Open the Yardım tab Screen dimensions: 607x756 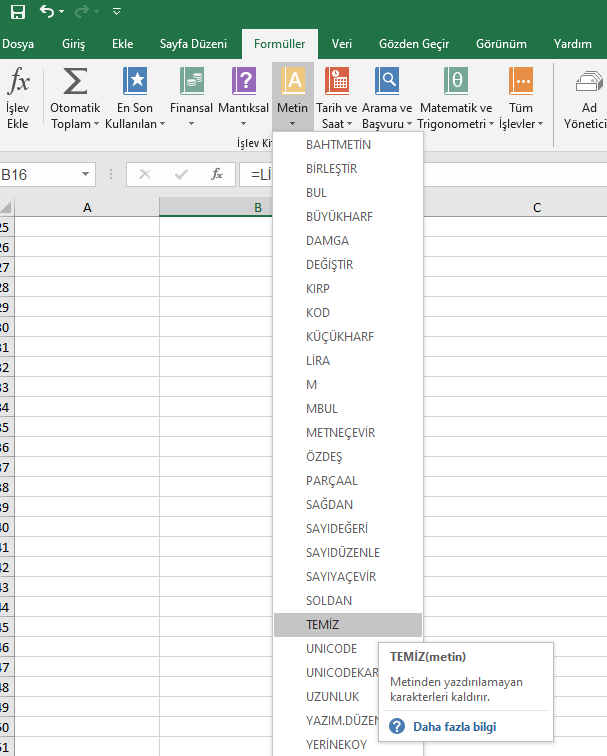point(573,44)
